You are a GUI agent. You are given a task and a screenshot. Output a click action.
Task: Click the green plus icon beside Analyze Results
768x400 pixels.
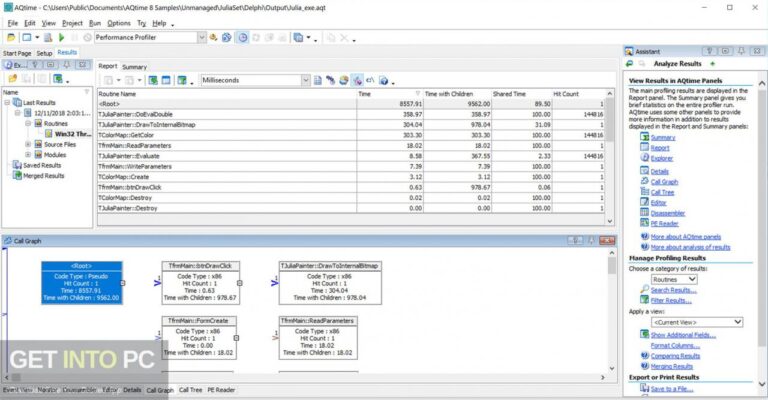coord(713,64)
